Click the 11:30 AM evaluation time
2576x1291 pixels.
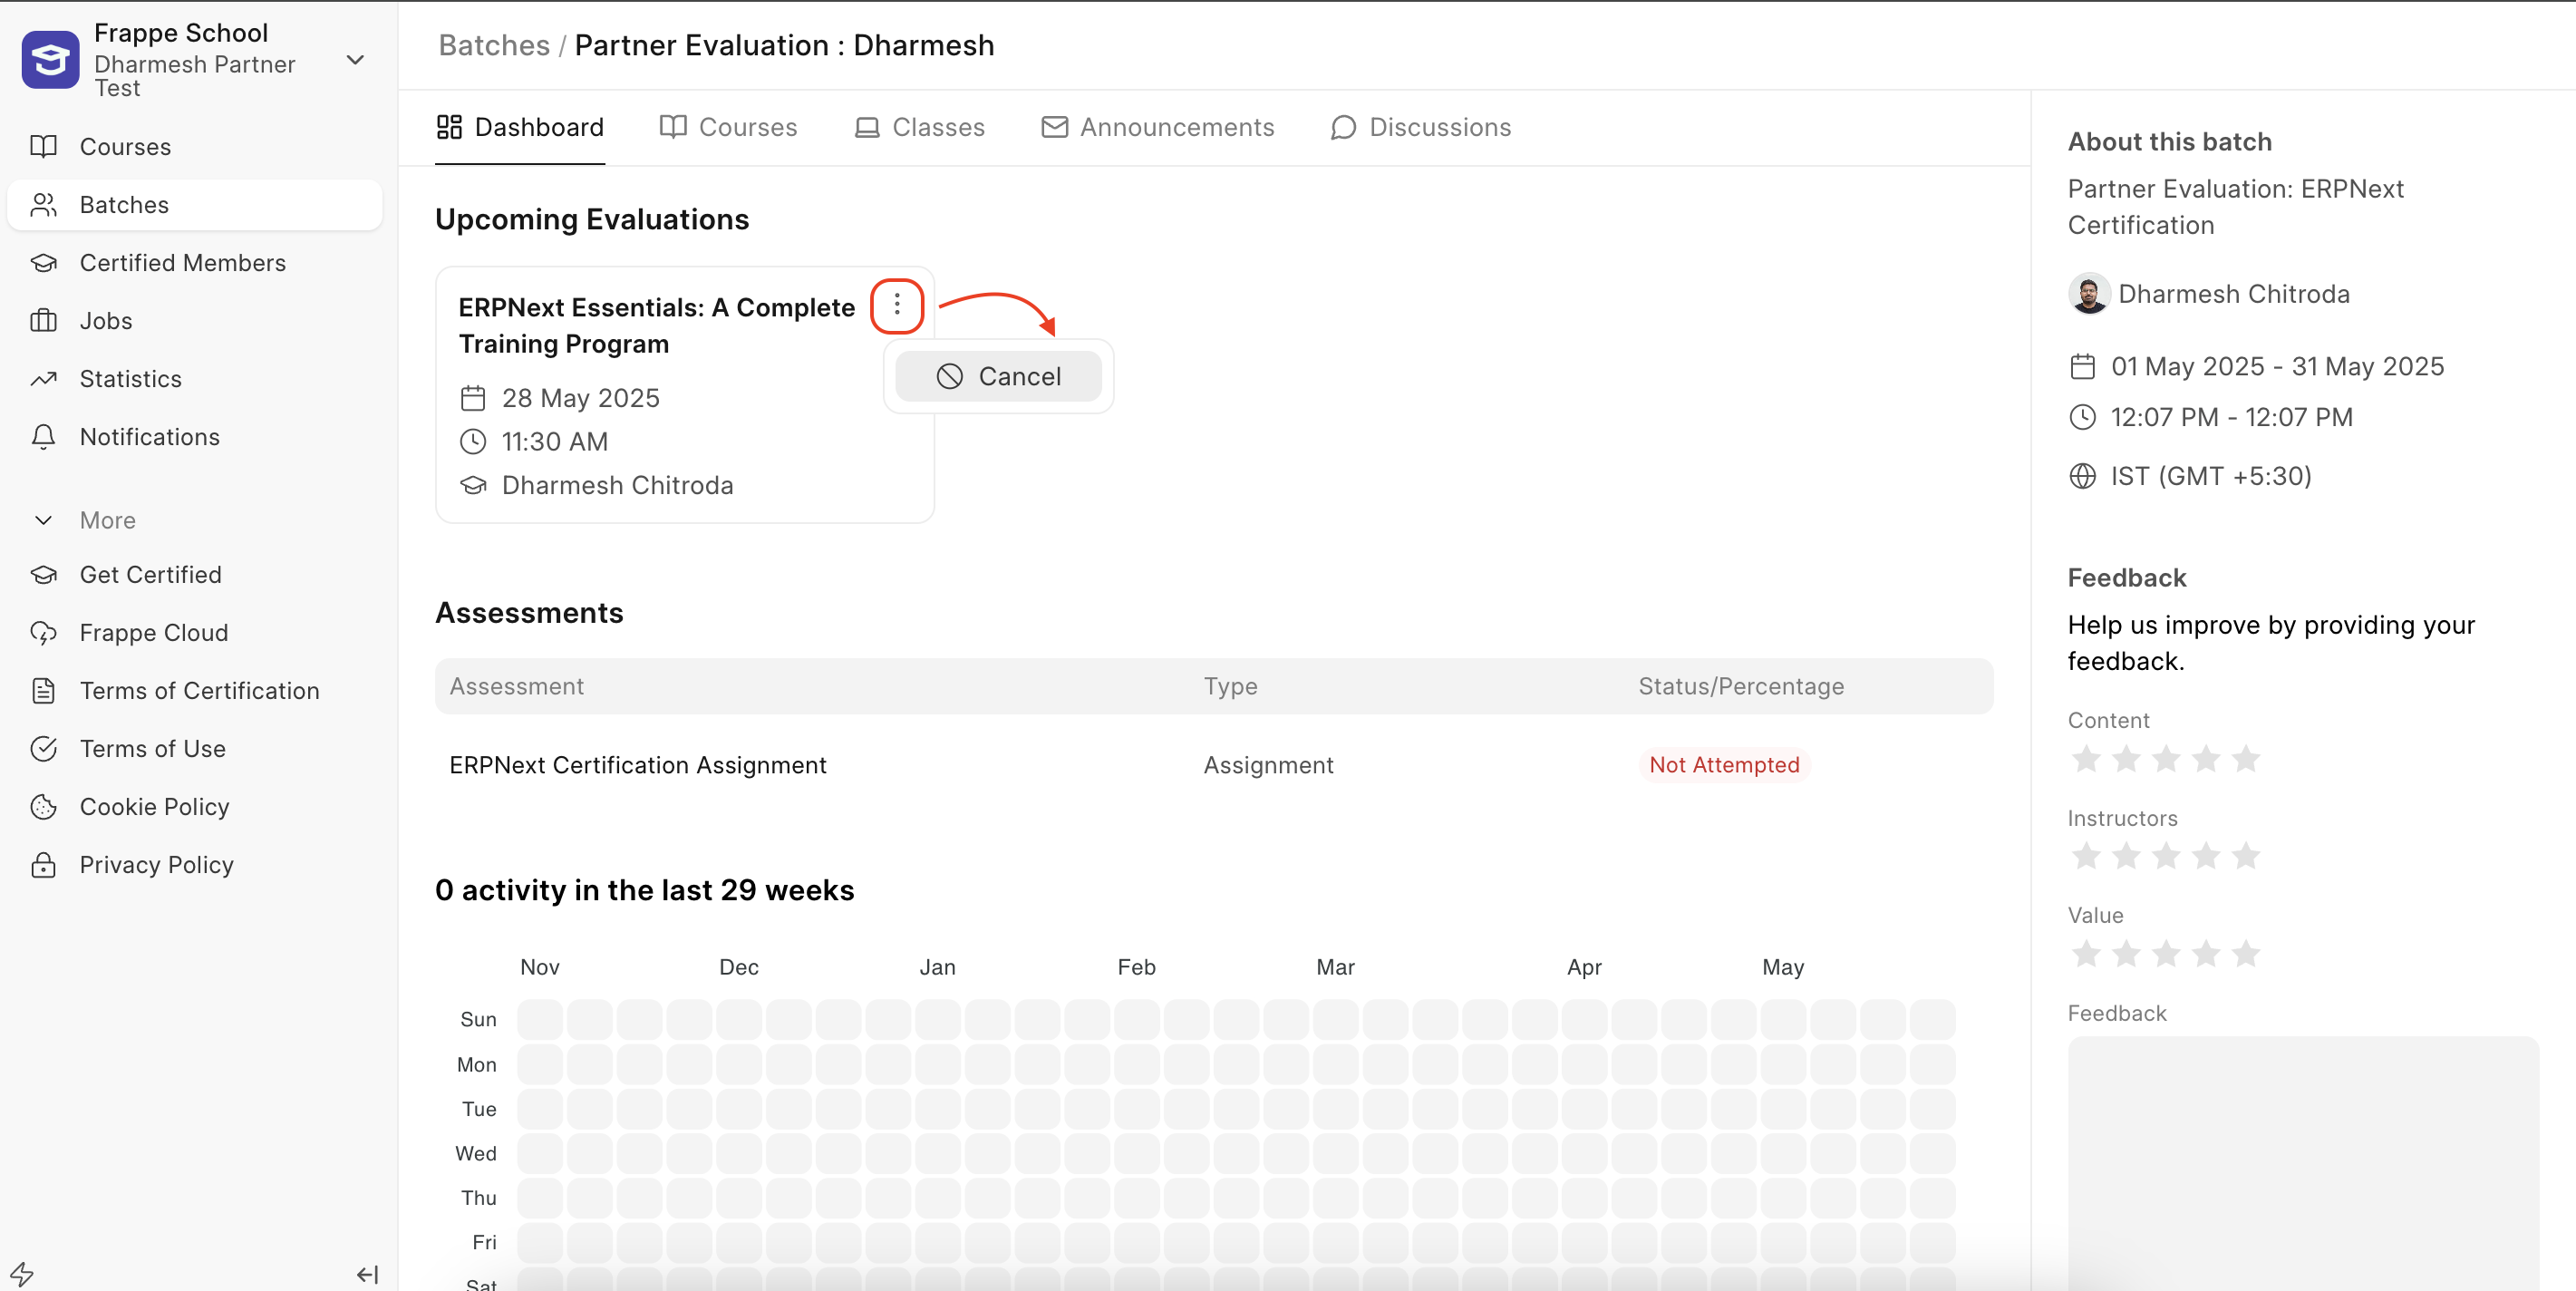click(554, 442)
